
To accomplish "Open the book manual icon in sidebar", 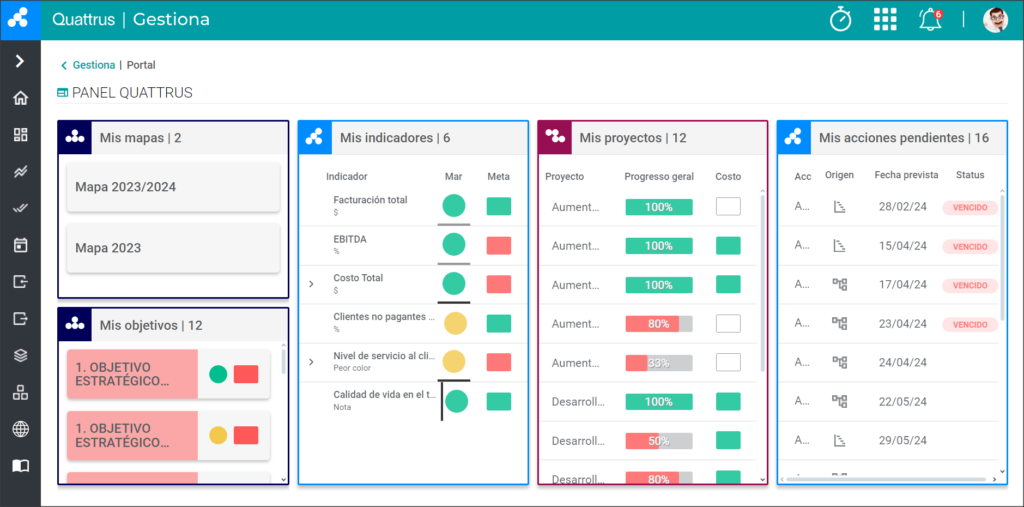I will point(21,466).
